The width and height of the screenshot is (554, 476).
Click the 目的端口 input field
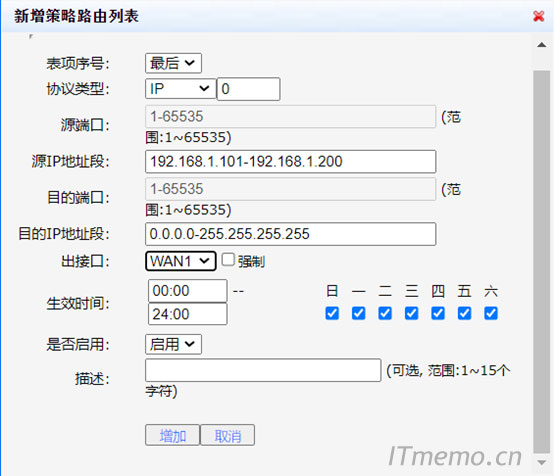[290, 189]
